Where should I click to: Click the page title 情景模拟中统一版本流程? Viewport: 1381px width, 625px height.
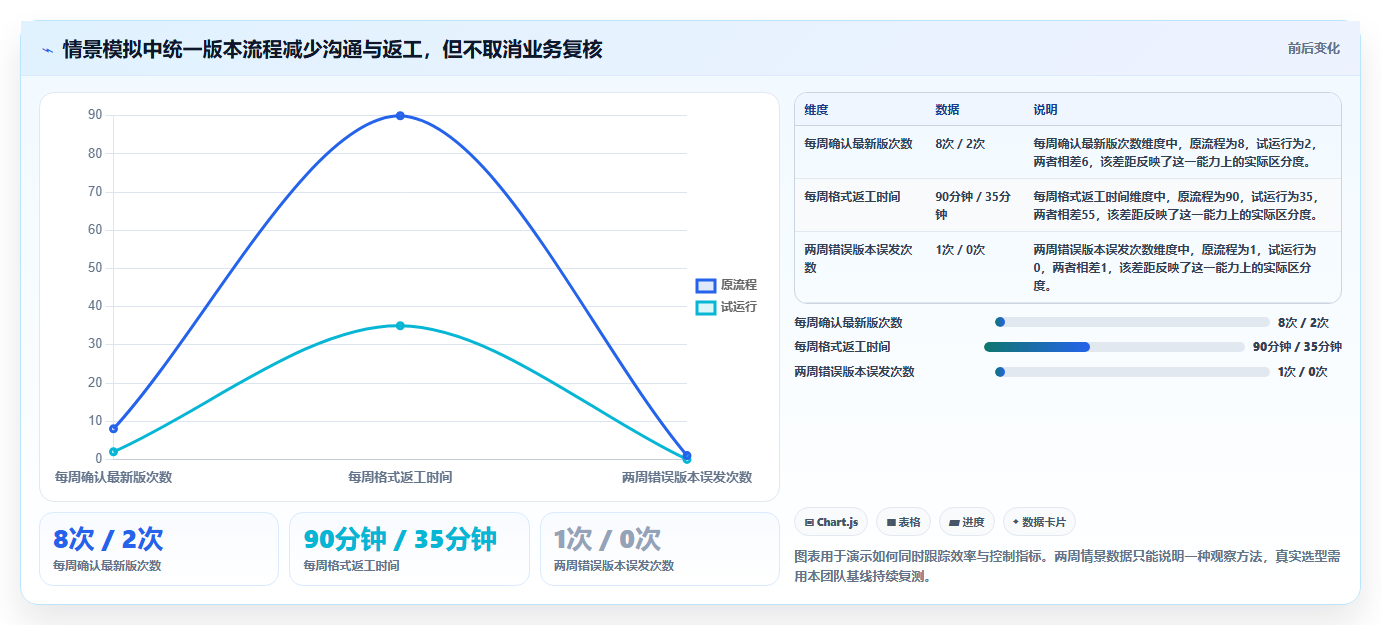coord(332,50)
